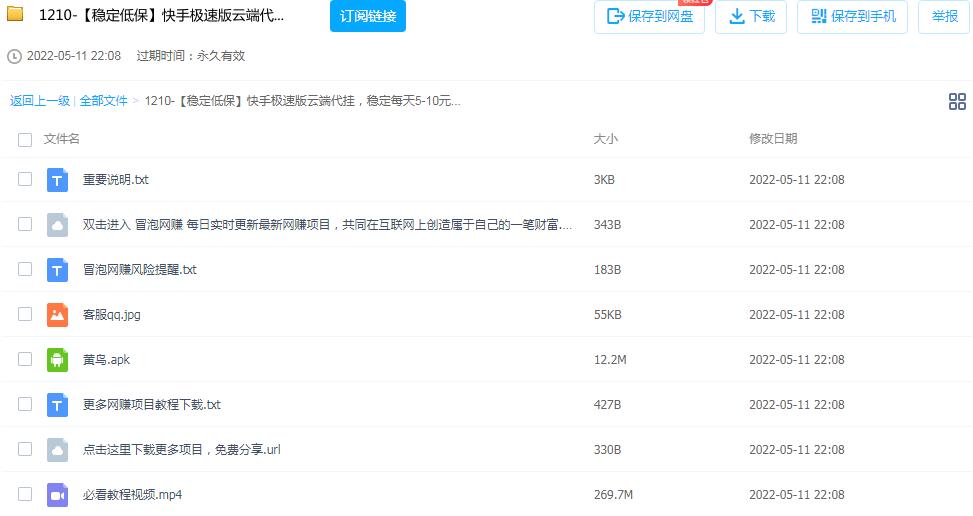Click the clock icon beside the share date
Image resolution: width=973 pixels, height=516 pixels.
(x=14, y=56)
